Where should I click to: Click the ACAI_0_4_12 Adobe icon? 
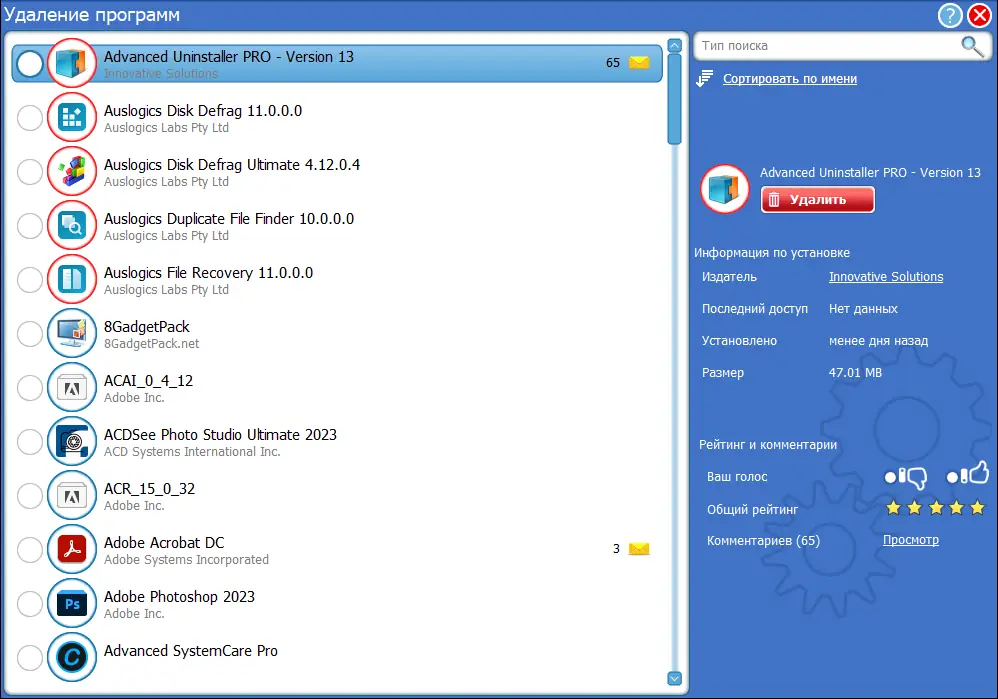pos(72,387)
